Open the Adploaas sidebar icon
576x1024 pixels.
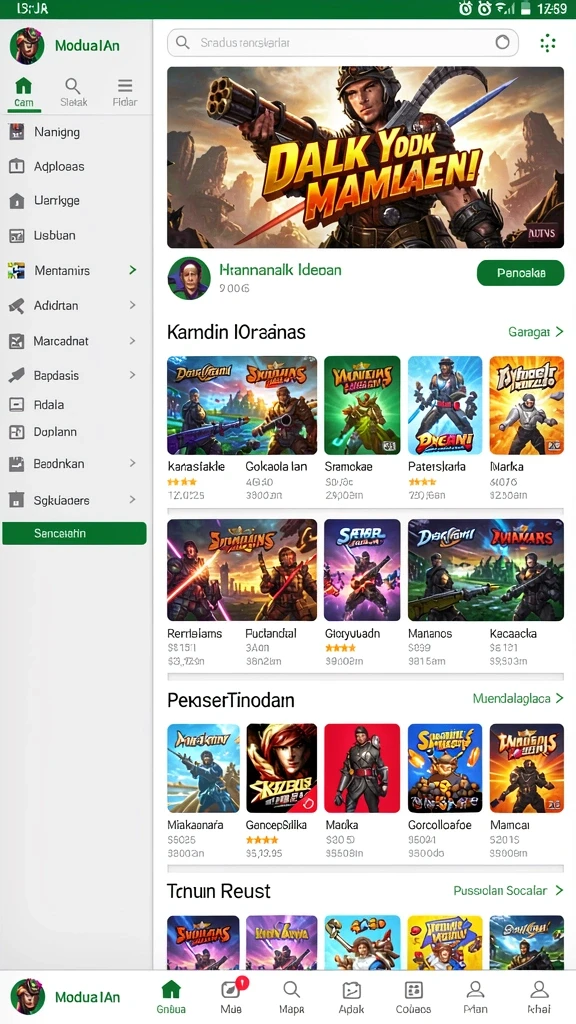[16, 167]
